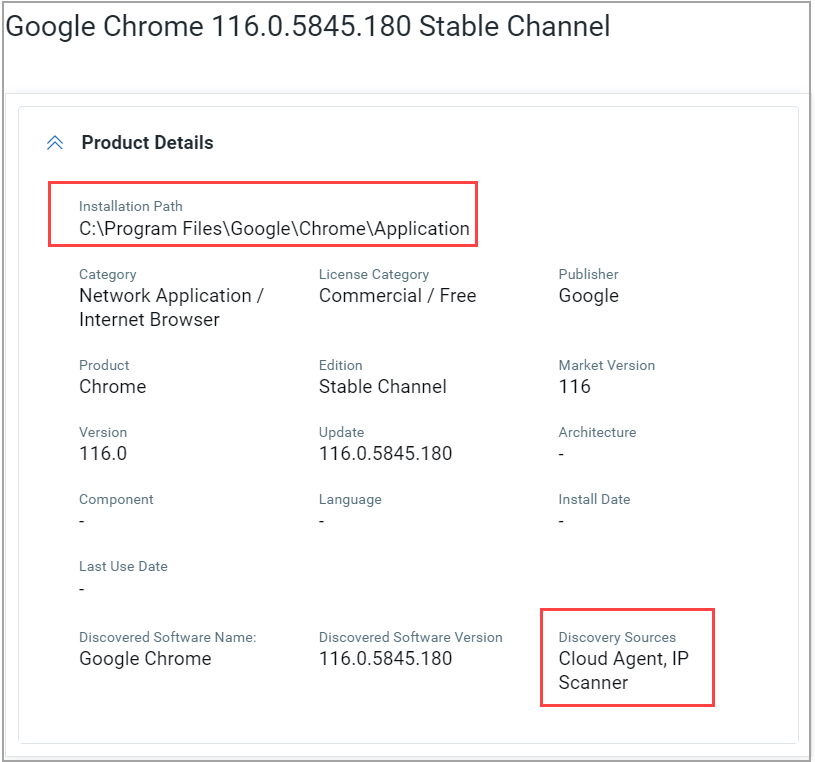The image size is (815, 762).
Task: Select the C:\Program Files\Google\Chrome\Application path
Action: [274, 229]
